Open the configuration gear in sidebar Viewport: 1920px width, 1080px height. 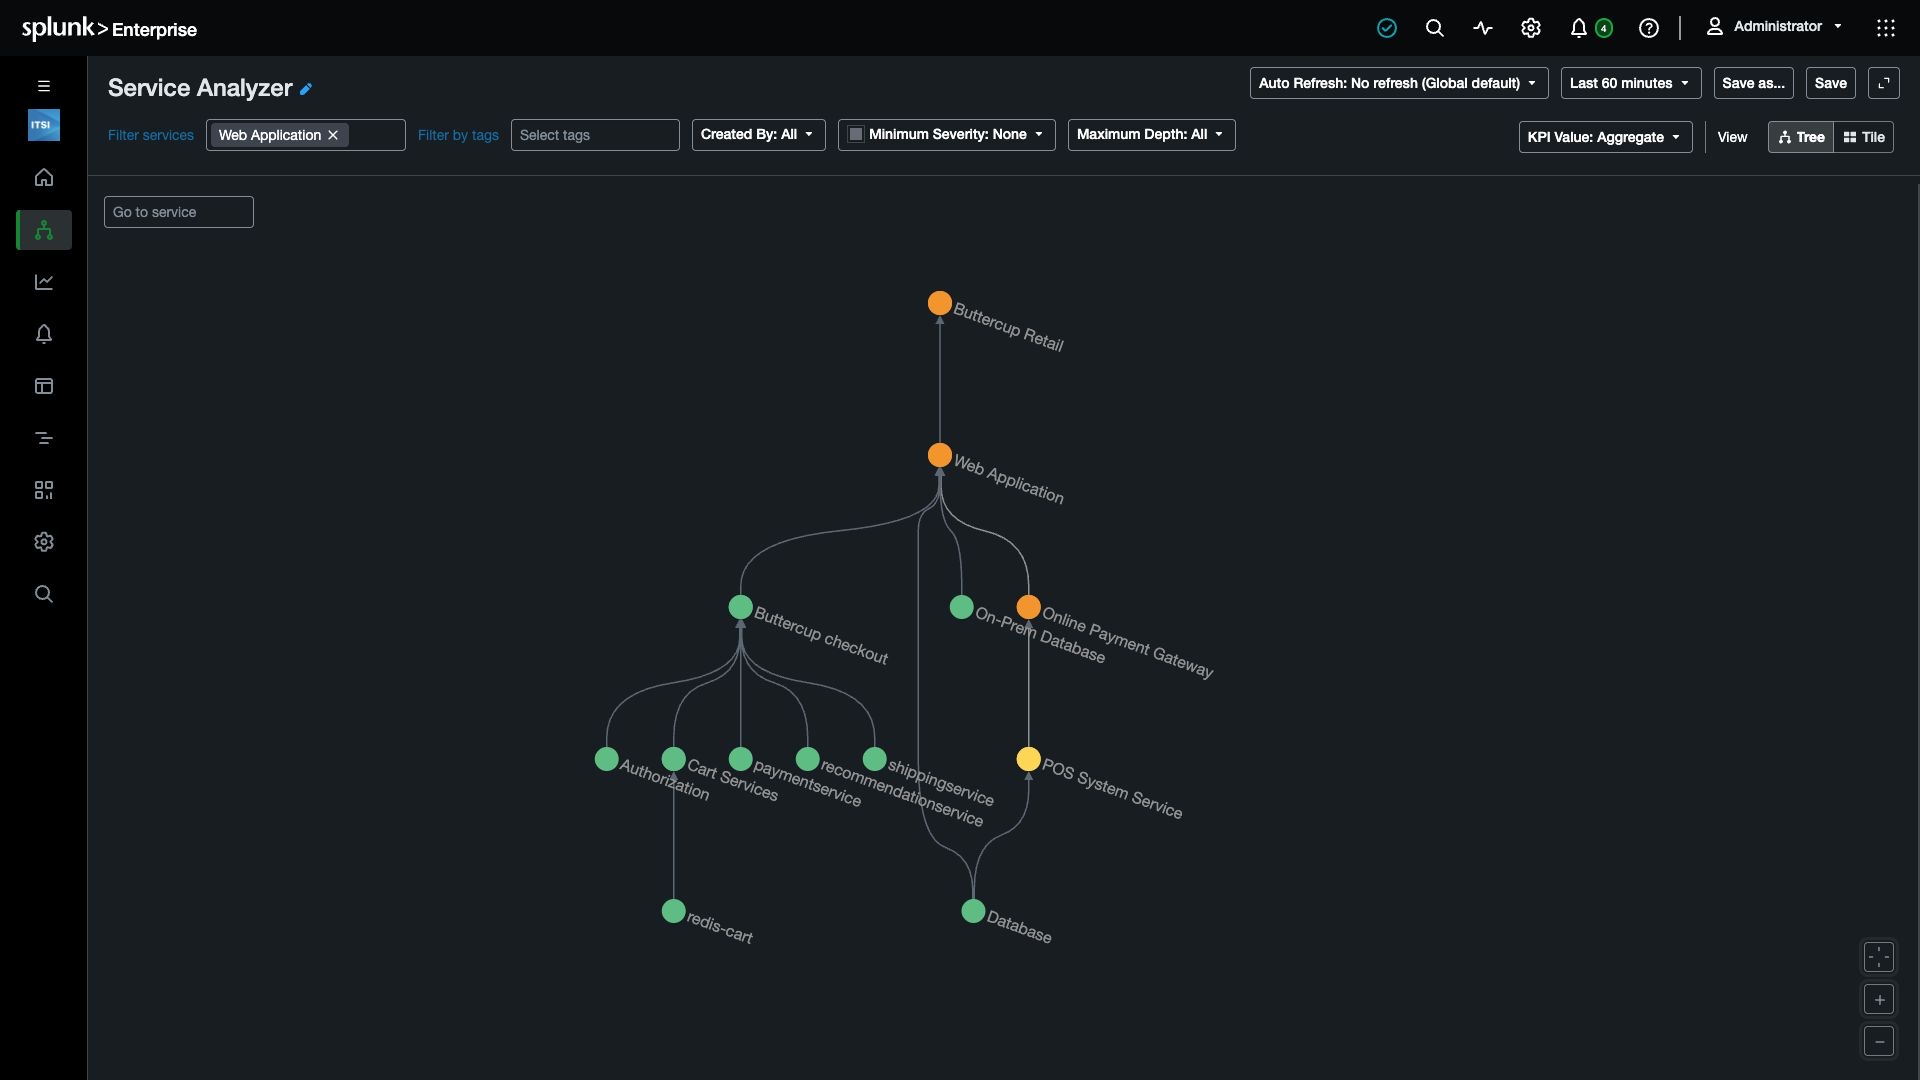pyautogui.click(x=43, y=542)
